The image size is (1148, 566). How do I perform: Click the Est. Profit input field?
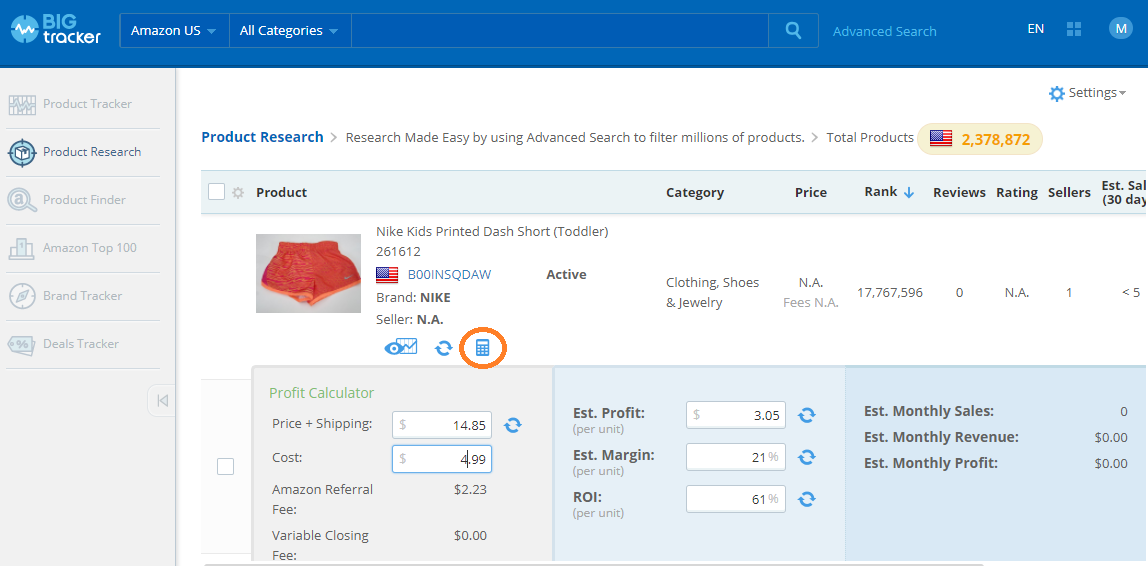tap(736, 415)
